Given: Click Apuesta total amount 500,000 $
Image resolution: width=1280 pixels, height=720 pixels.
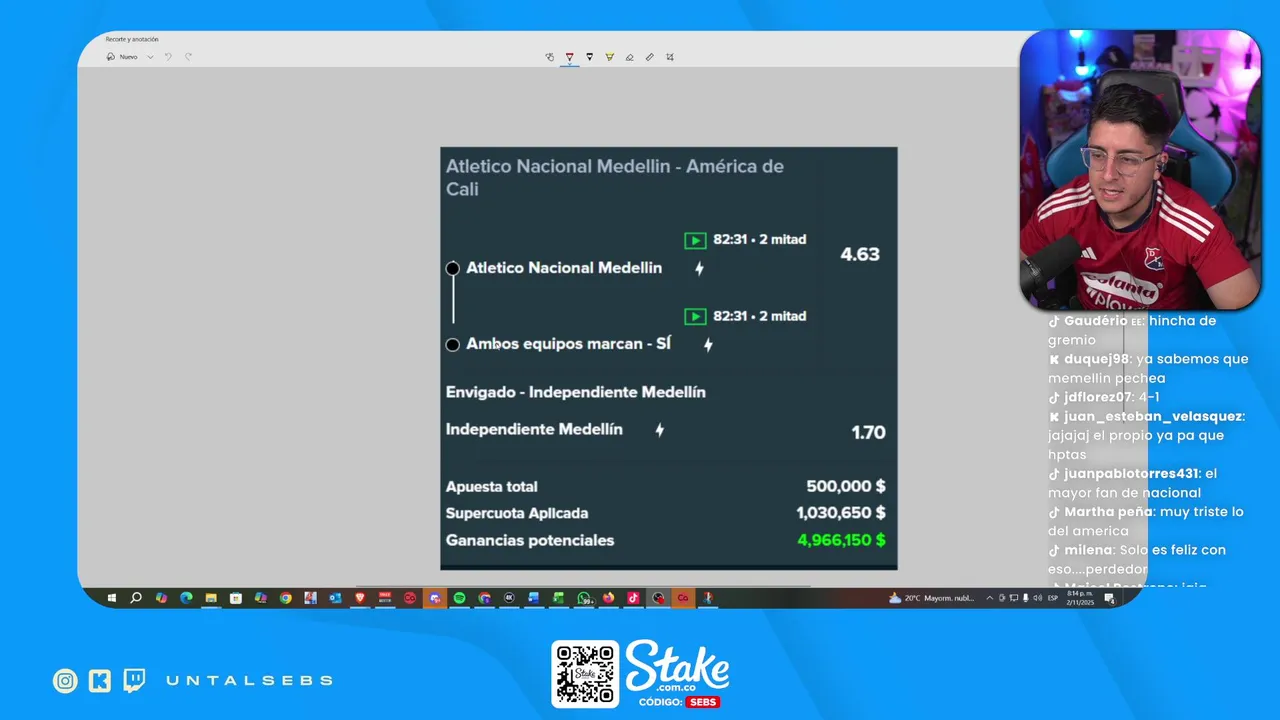Looking at the screenshot, I should pos(846,486).
